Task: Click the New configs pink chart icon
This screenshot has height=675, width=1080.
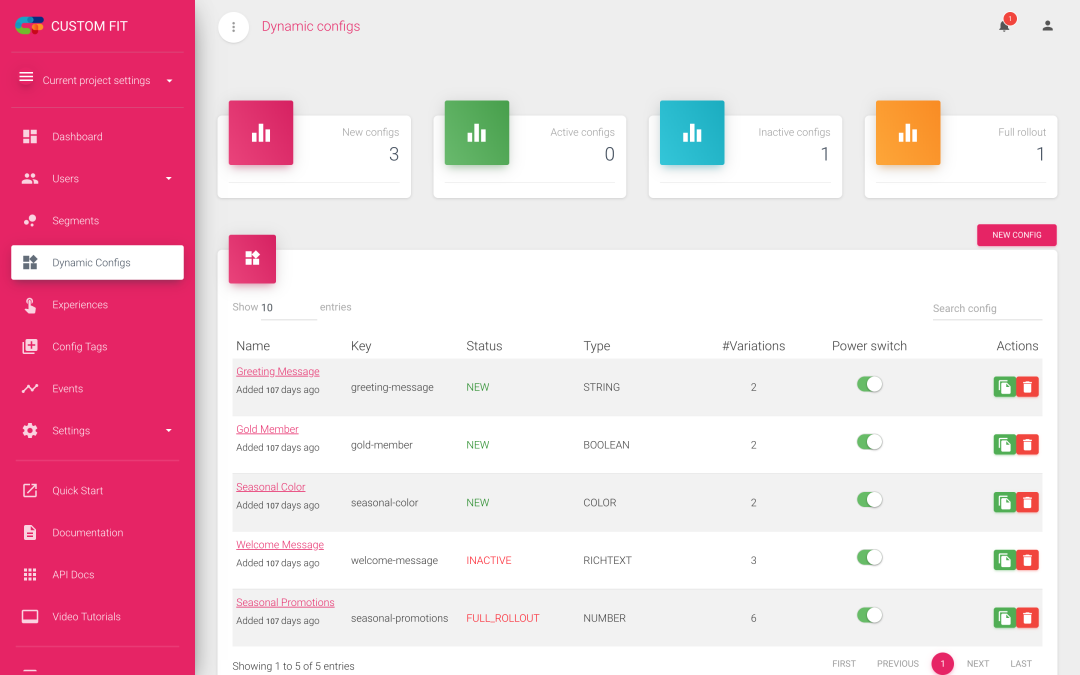Action: pos(261,133)
